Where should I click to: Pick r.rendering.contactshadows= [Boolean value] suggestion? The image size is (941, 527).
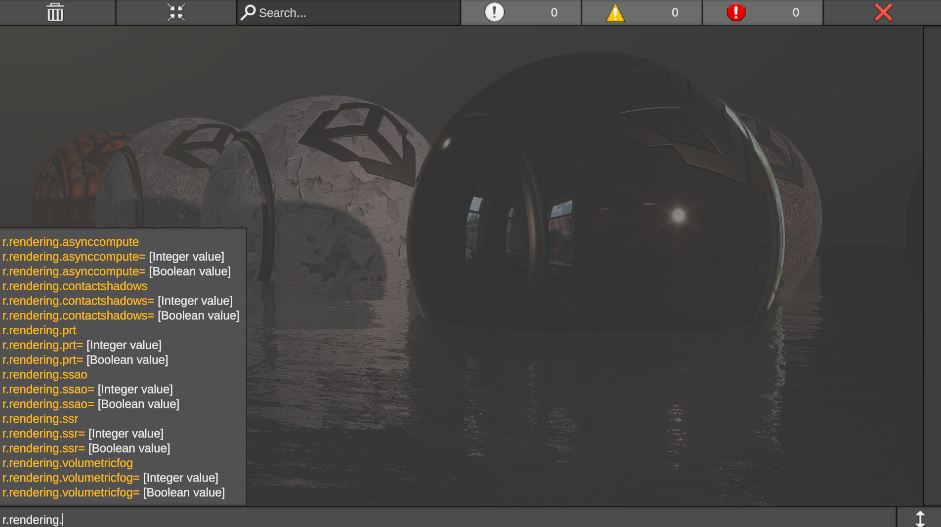click(x=121, y=315)
